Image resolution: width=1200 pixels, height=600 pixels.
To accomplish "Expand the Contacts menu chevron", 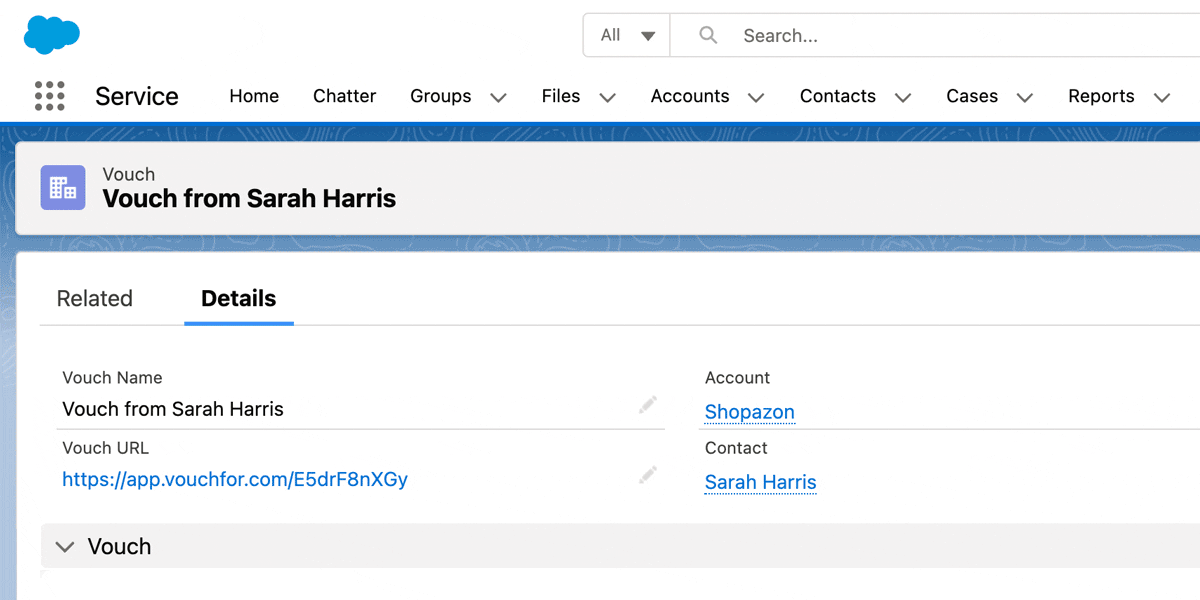I will (x=903, y=97).
